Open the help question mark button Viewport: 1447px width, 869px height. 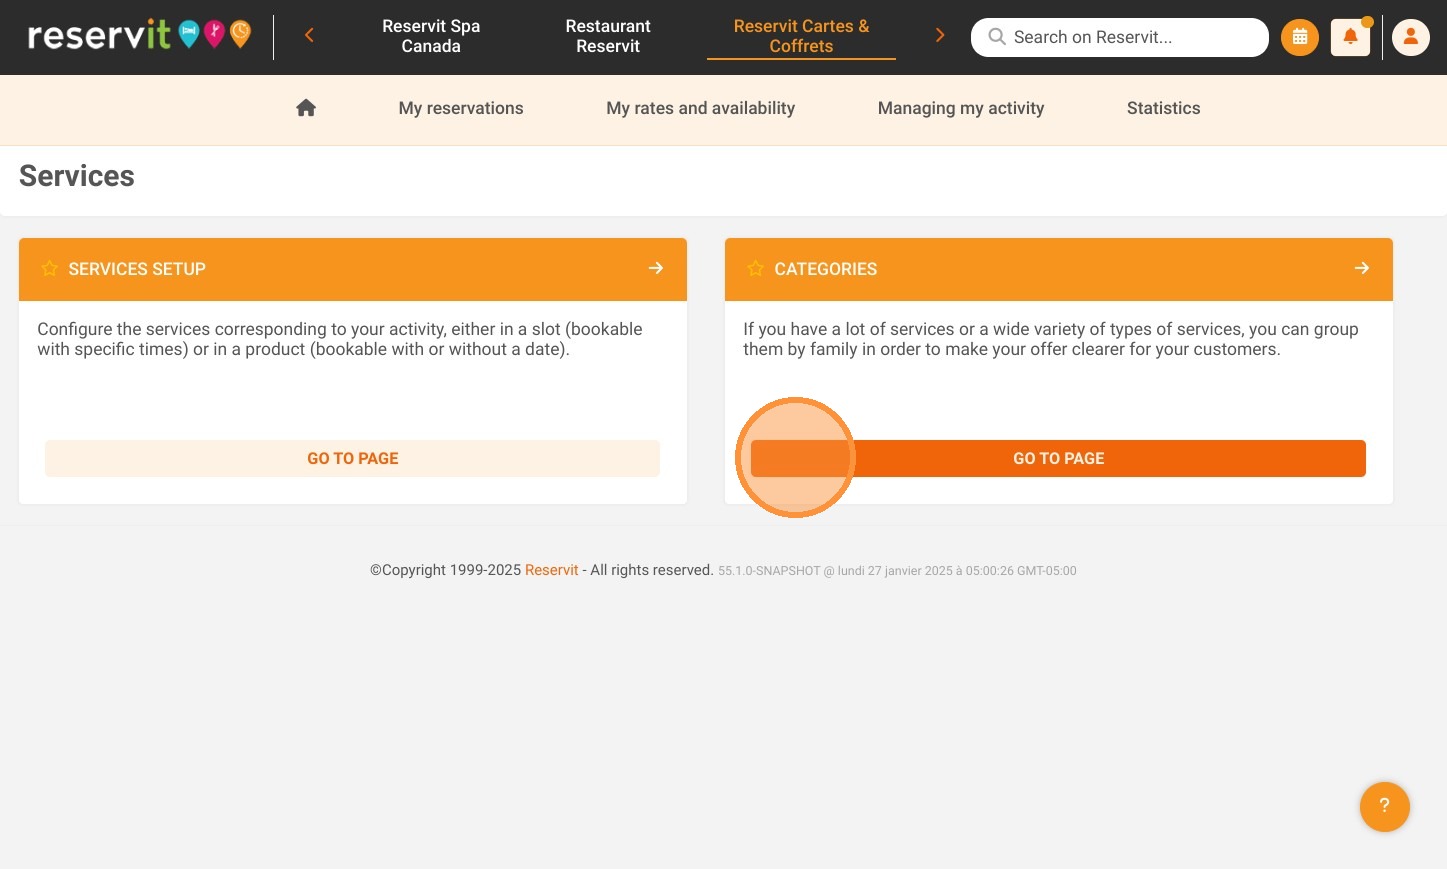(1385, 806)
